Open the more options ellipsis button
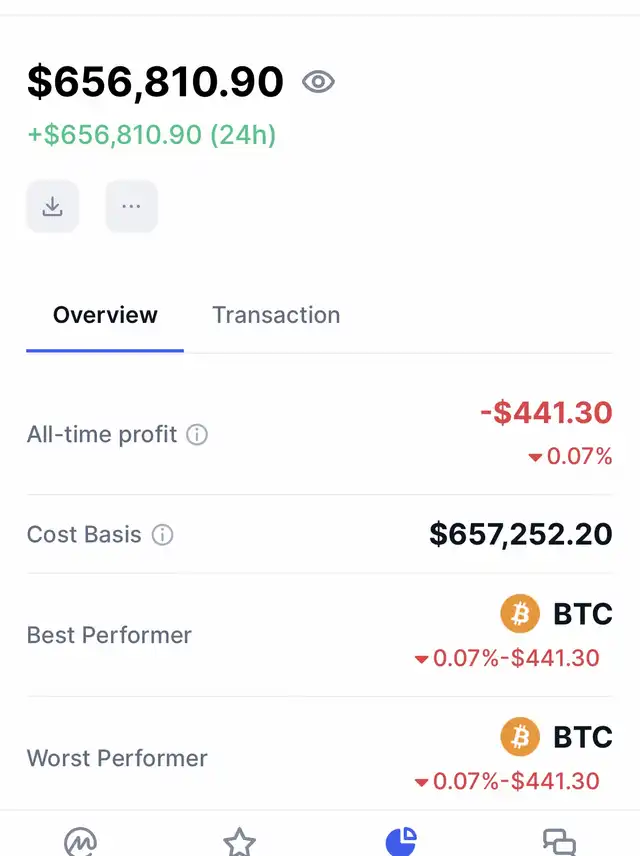Screen dimensions: 640x856 coord(131,206)
